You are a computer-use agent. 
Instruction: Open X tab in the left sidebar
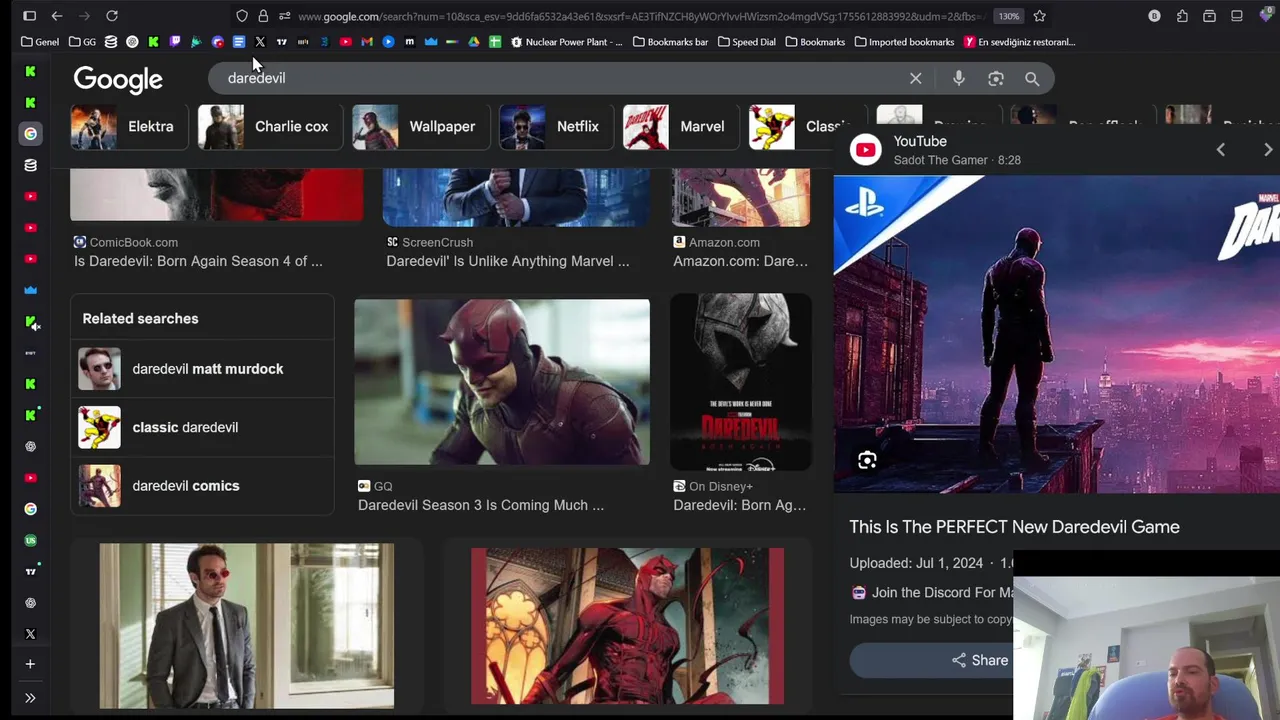coord(30,634)
